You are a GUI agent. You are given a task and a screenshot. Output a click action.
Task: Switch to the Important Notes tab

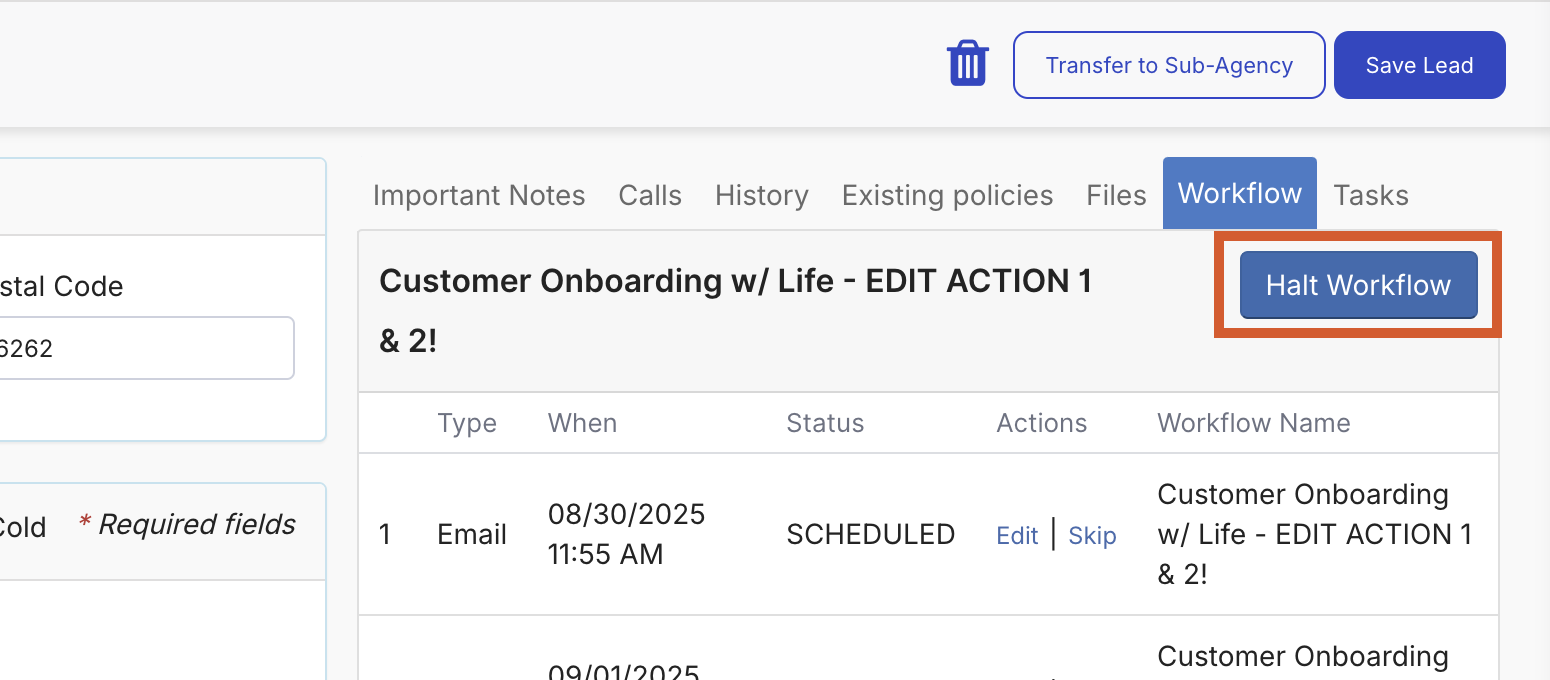(478, 195)
